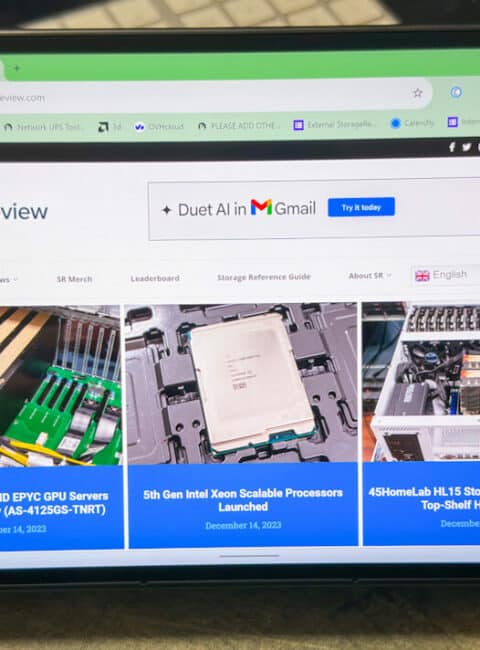This screenshot has width=480, height=650.
Task: Open the Leaderboard menu item
Action: [x=155, y=278]
